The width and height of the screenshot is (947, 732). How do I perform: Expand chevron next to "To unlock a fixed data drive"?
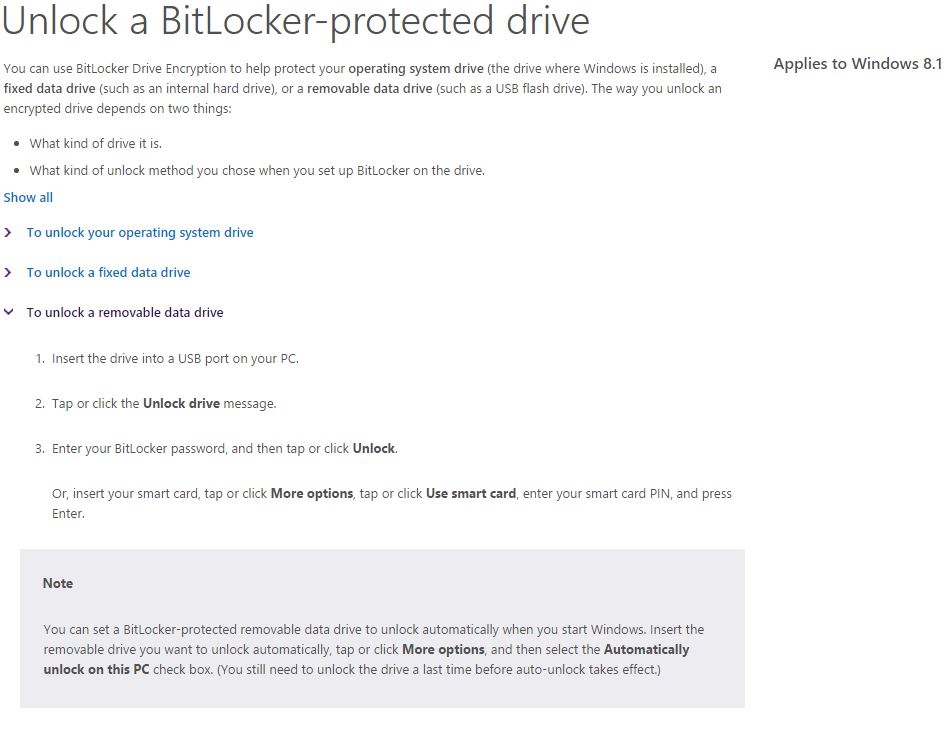tap(8, 272)
